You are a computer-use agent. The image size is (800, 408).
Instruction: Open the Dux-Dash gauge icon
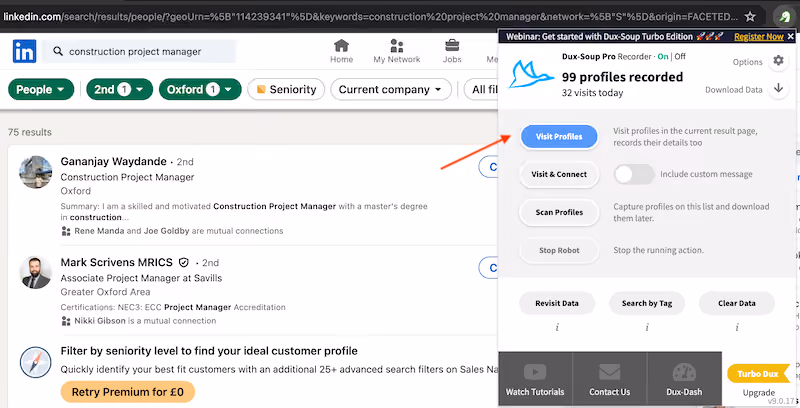coord(684,372)
